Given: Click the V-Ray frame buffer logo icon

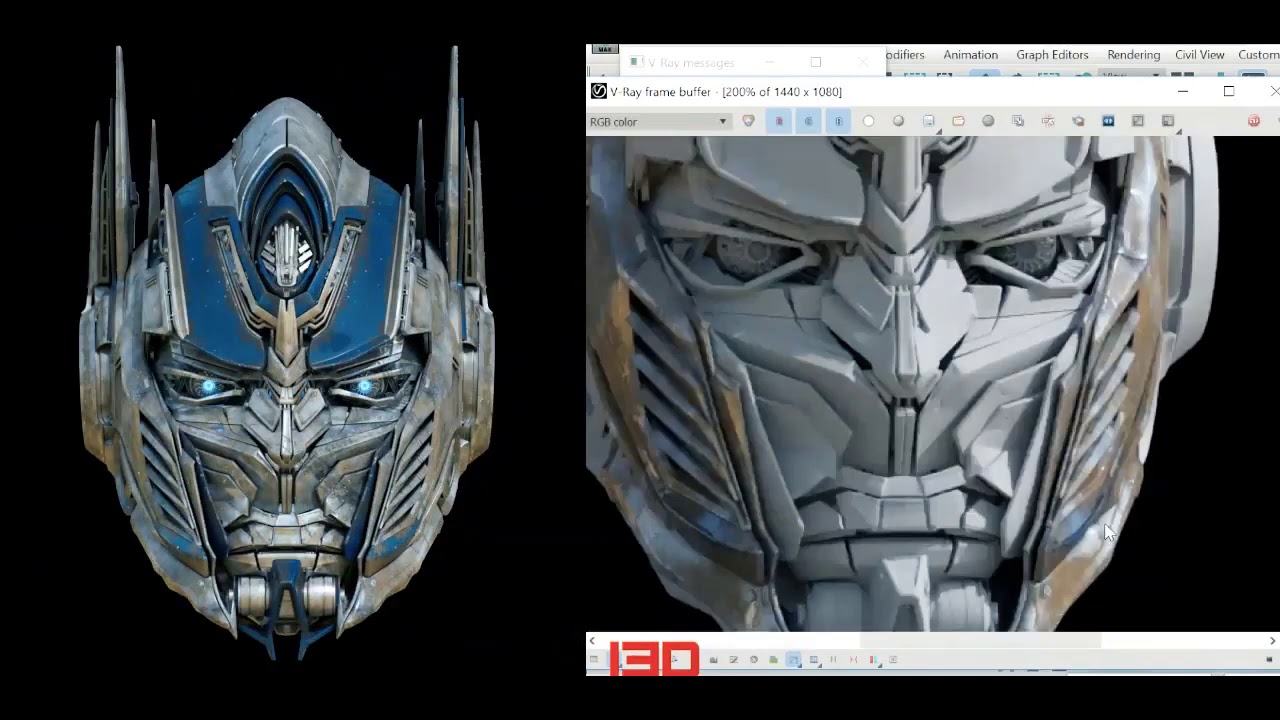Looking at the screenshot, I should click(x=598, y=91).
